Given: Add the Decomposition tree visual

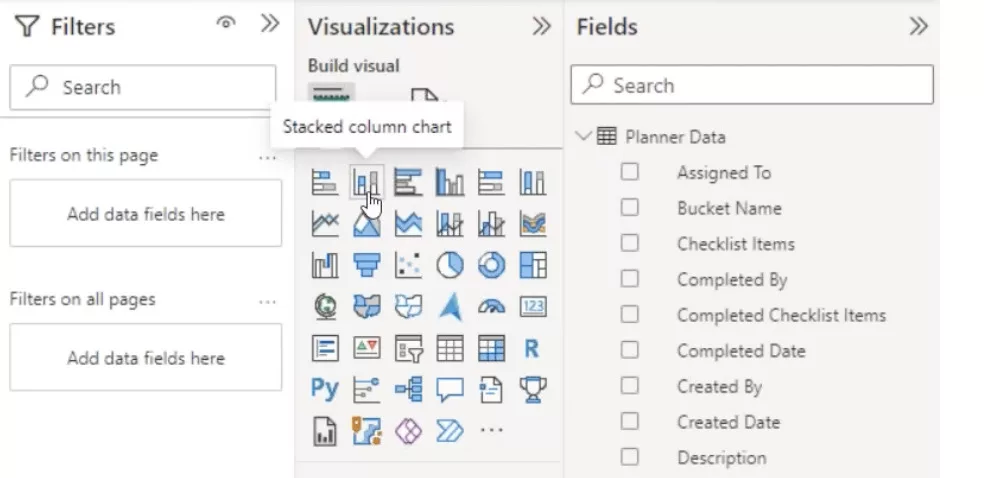Looking at the screenshot, I should 408,389.
